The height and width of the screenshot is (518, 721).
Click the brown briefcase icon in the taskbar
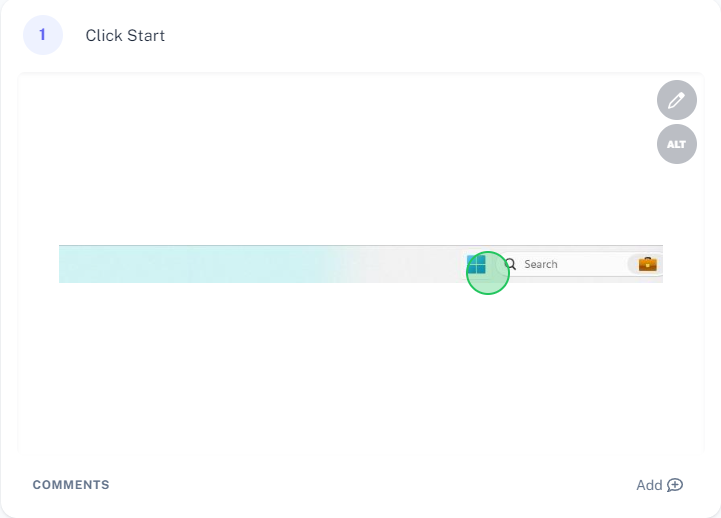647,264
